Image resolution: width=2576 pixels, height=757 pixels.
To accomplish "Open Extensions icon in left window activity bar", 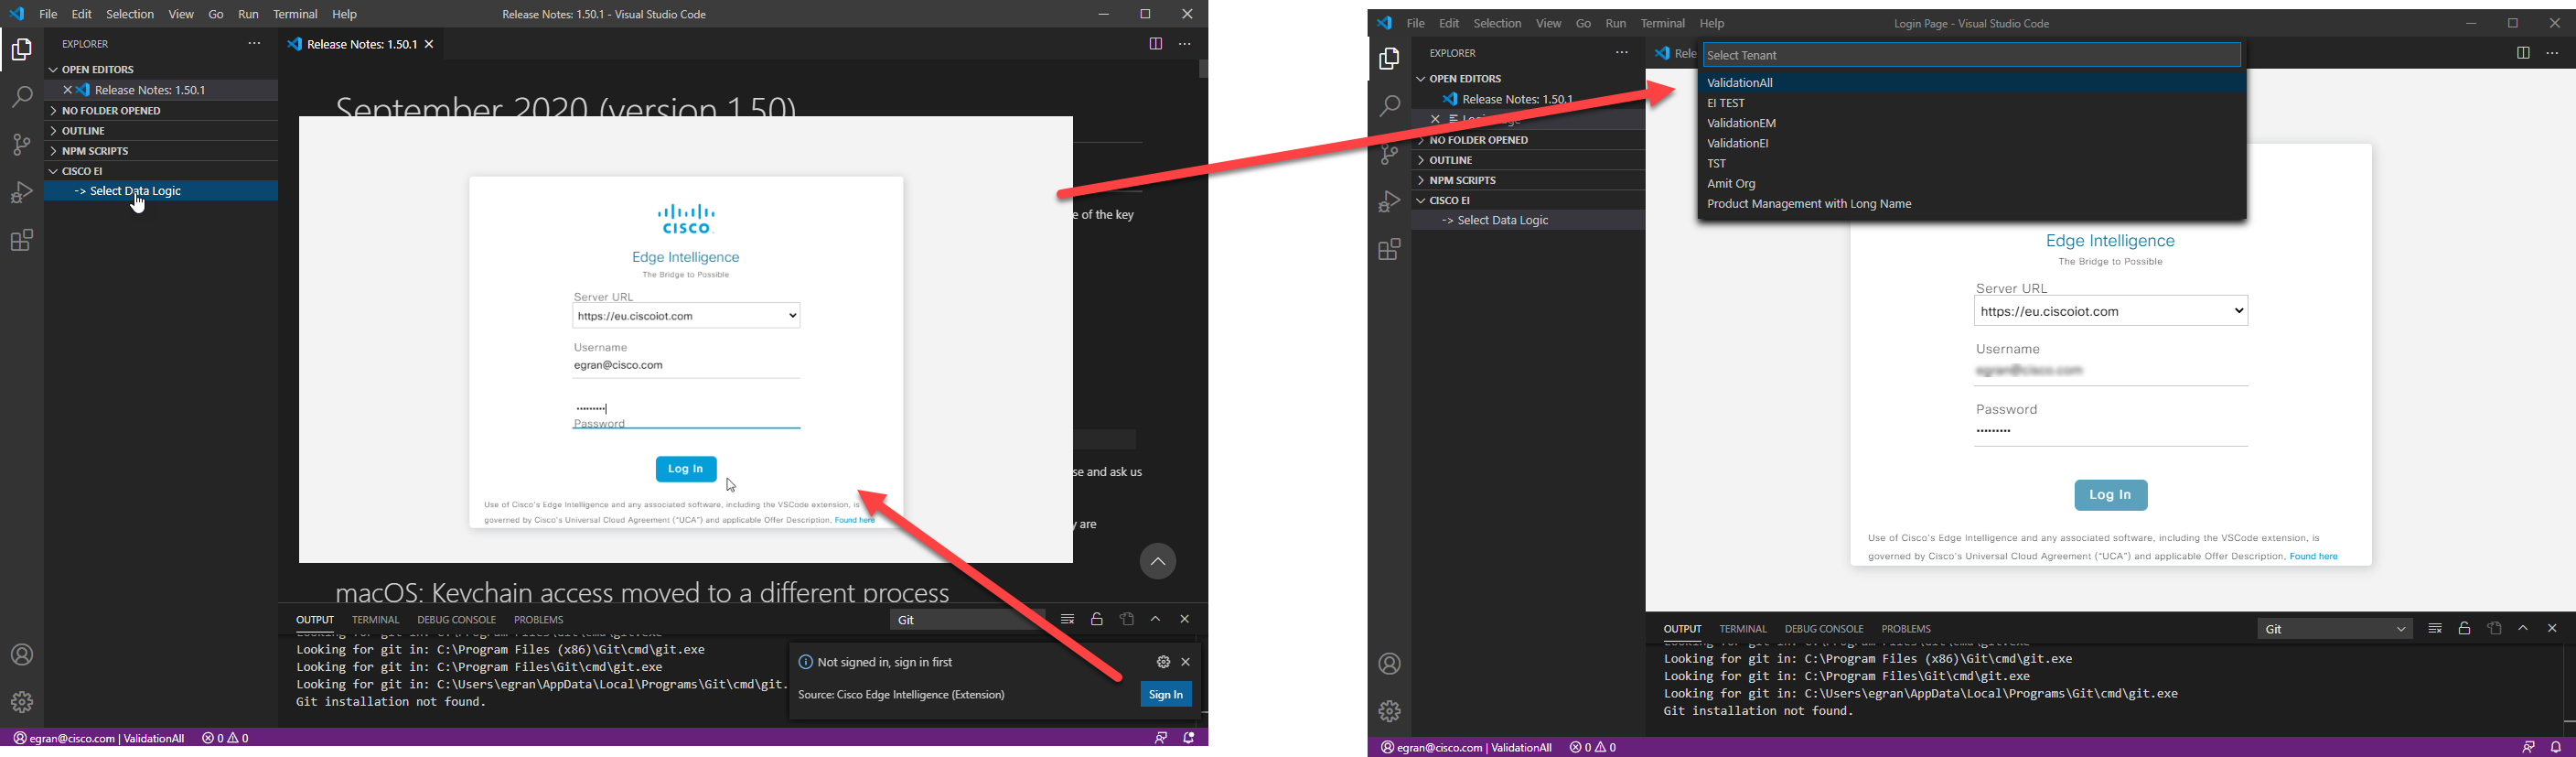I will tap(21, 241).
